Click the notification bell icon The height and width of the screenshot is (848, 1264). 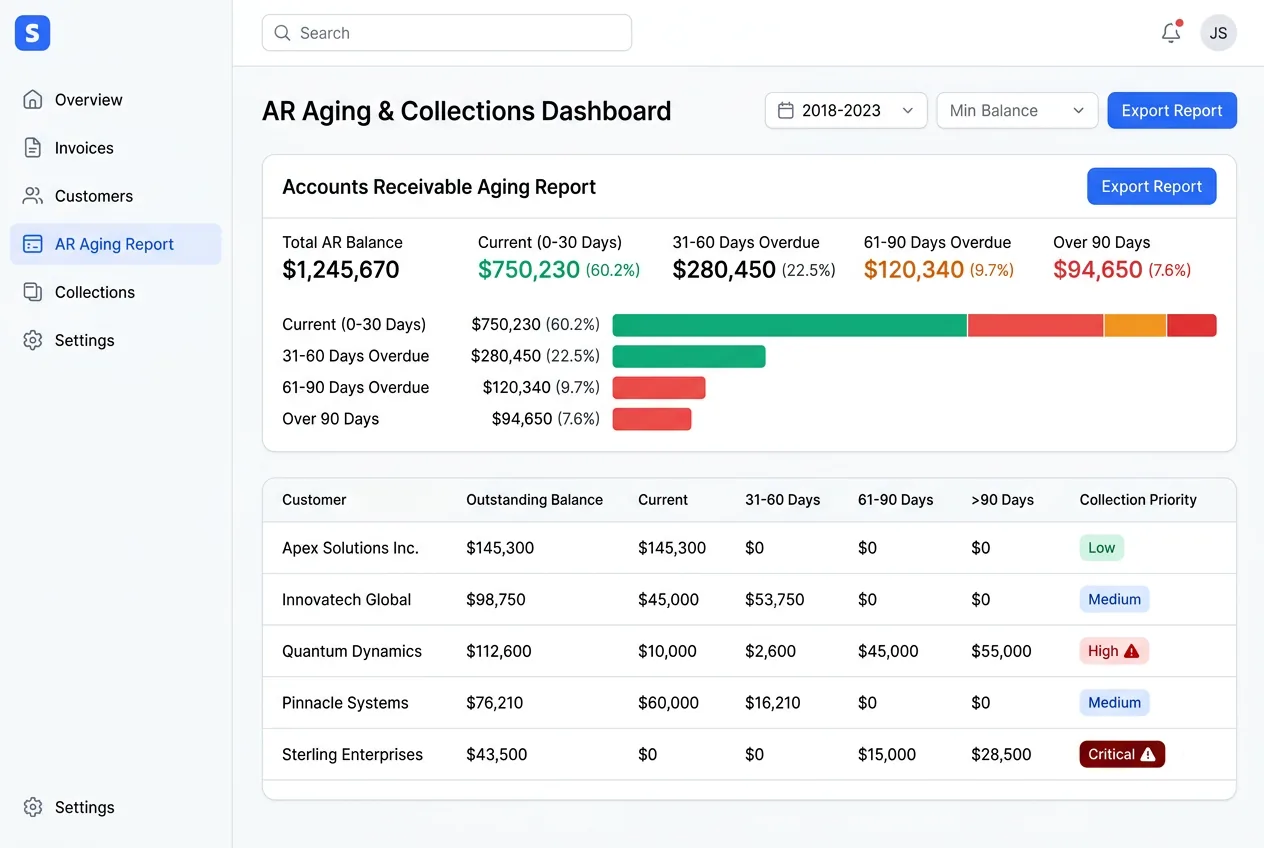(1170, 32)
